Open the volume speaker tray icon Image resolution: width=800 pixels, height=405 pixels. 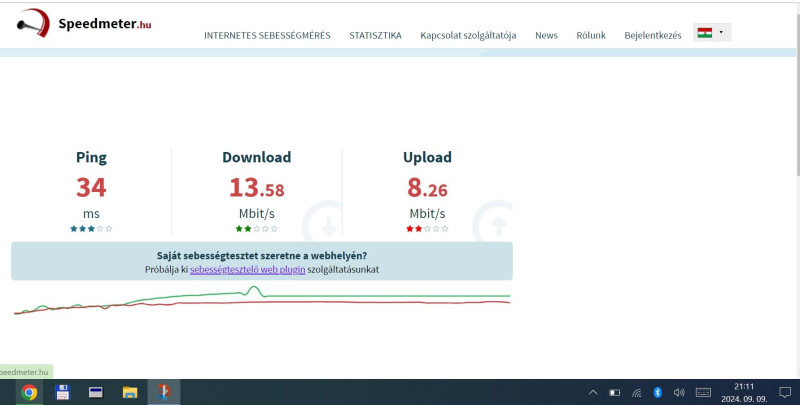tap(679, 392)
